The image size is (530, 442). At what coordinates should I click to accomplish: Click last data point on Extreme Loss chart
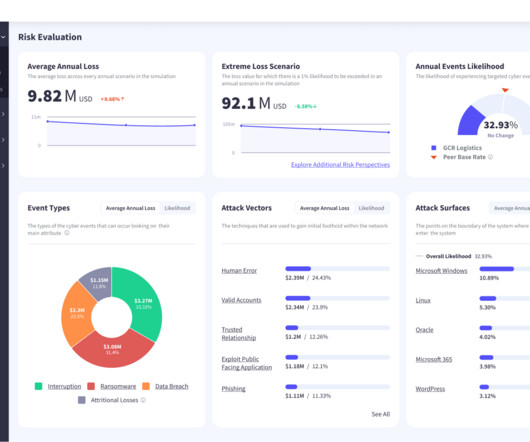388,132
